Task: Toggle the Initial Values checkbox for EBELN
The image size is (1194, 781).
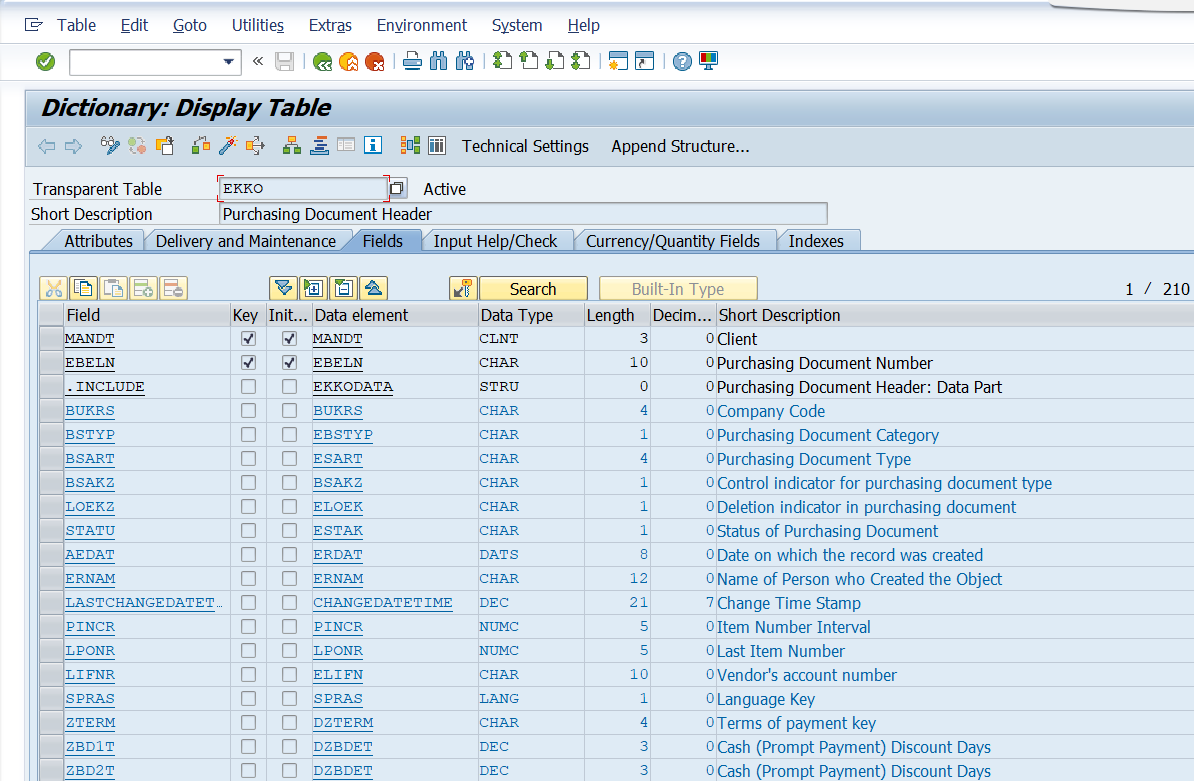Action: pyautogui.click(x=289, y=363)
